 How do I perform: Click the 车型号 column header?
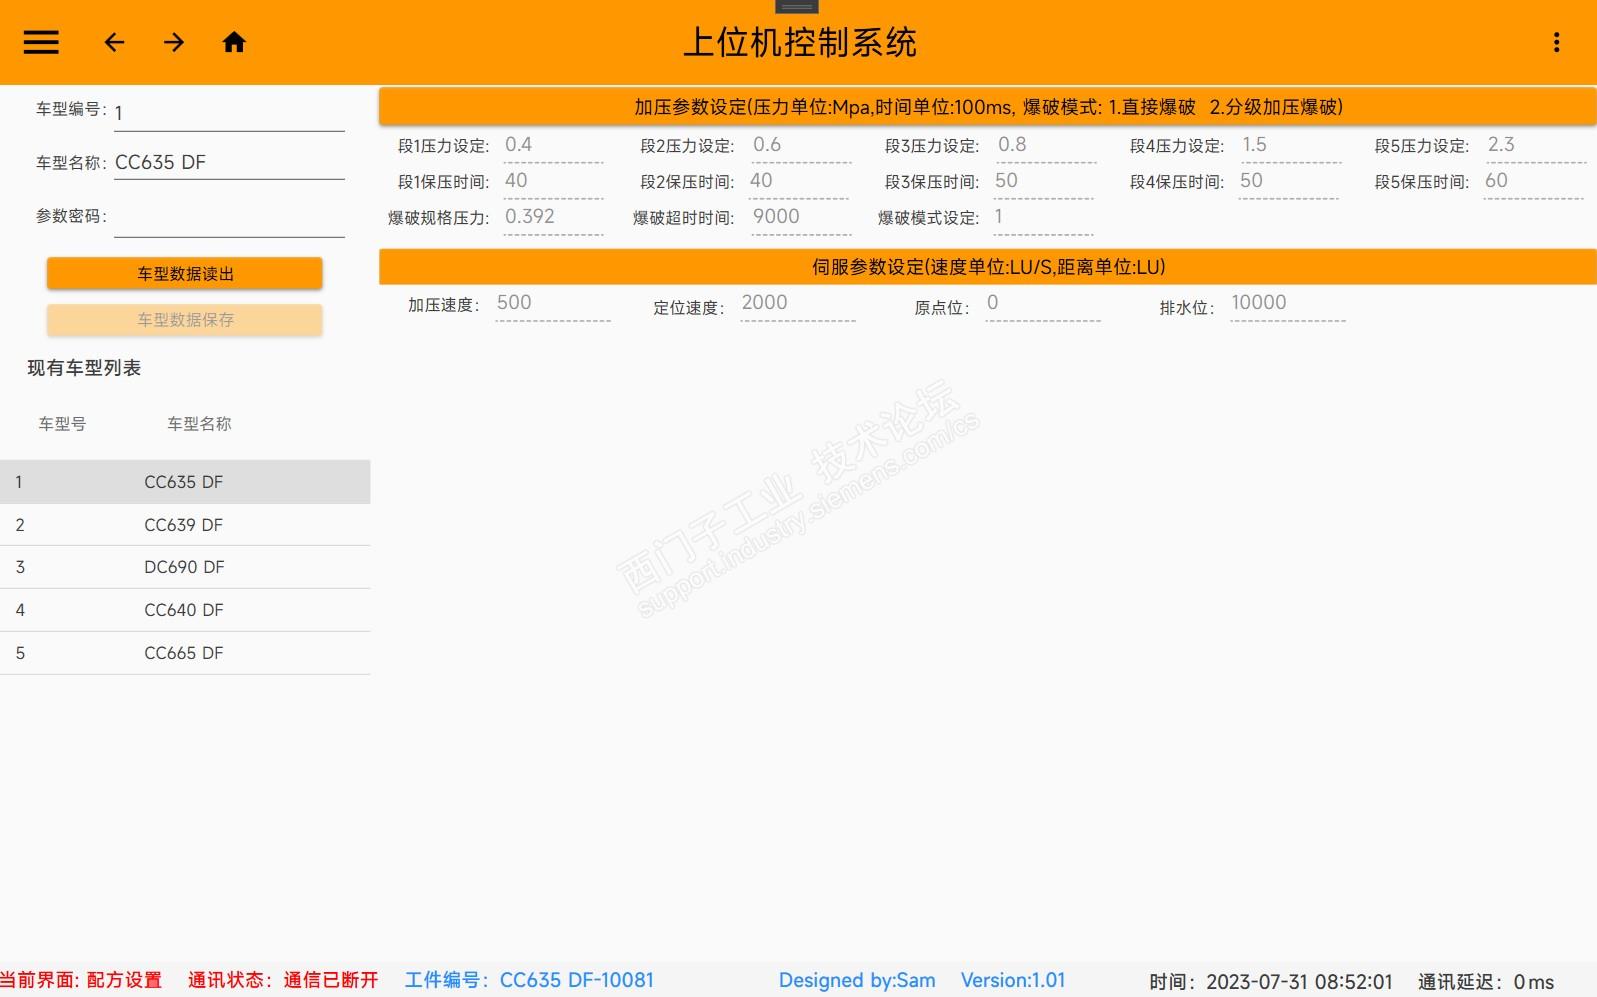click(x=62, y=424)
